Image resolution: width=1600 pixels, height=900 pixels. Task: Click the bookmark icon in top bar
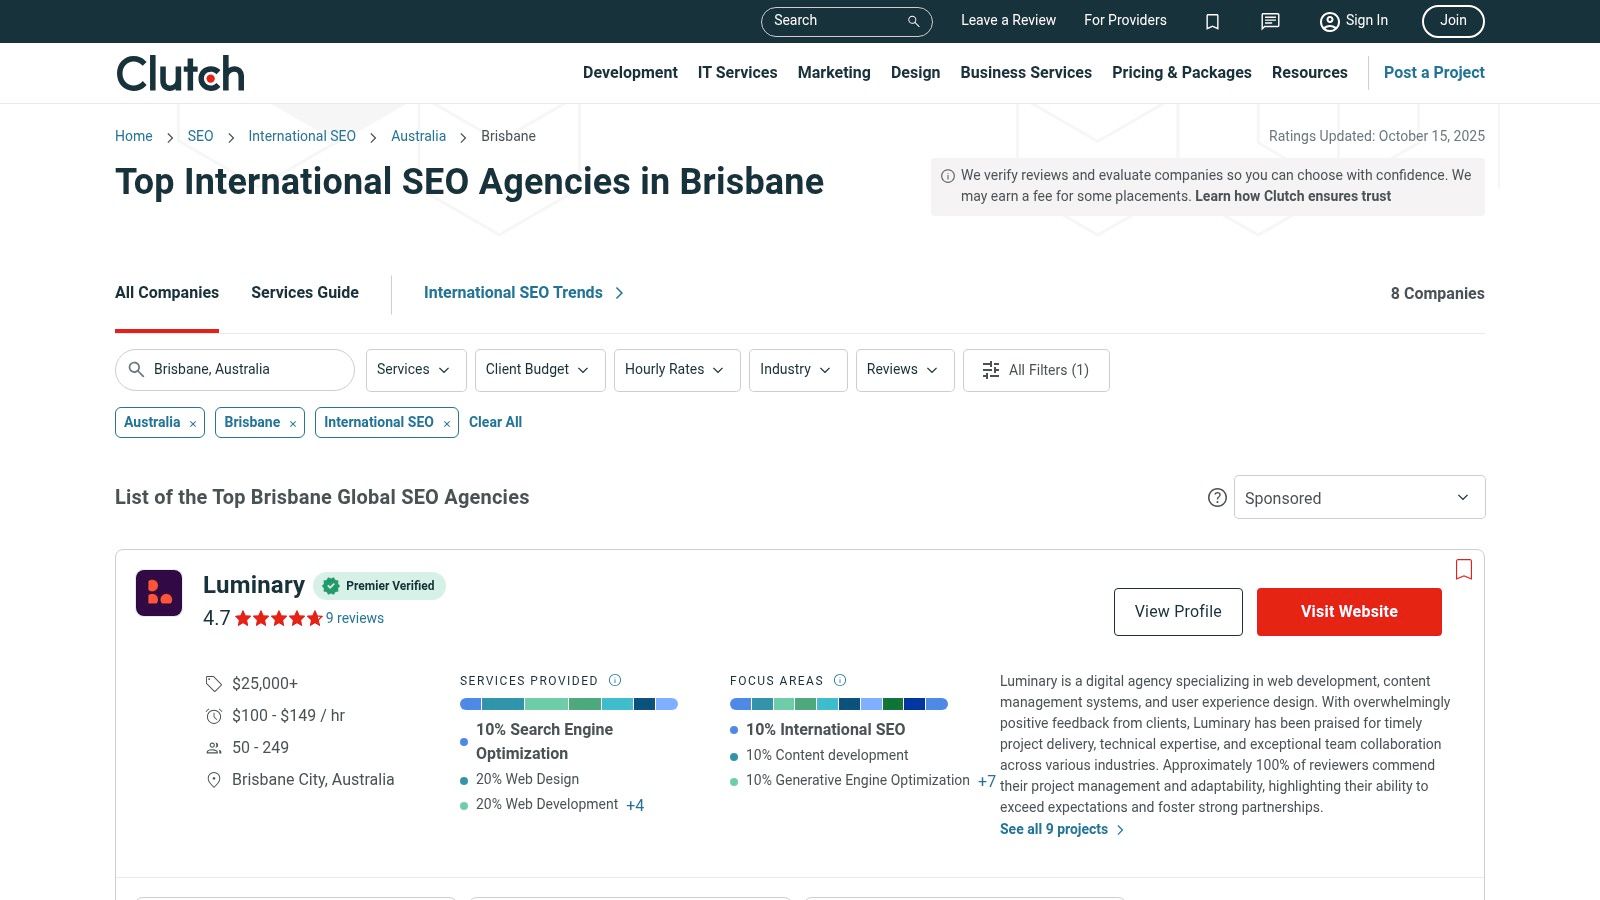(x=1212, y=21)
